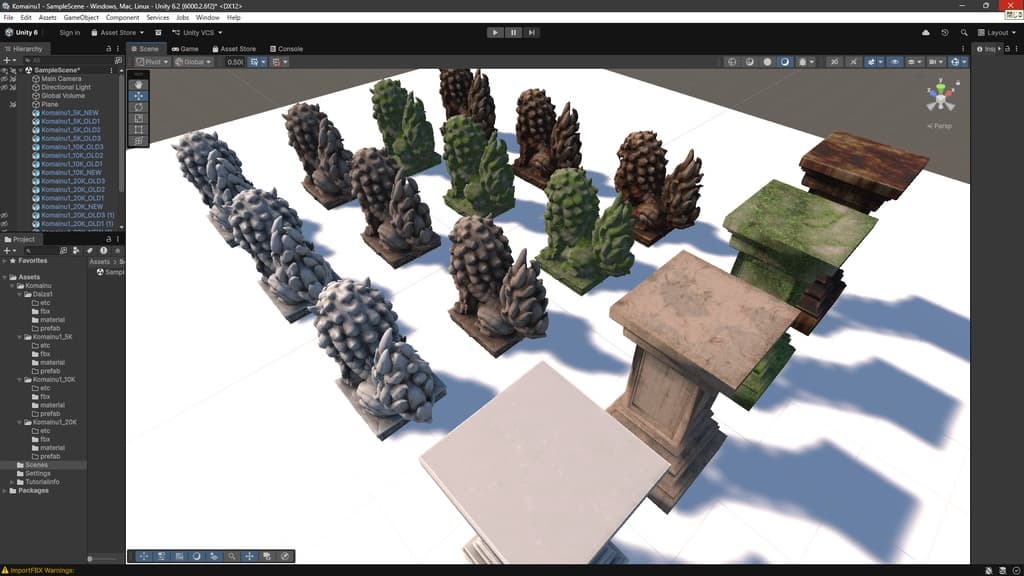
Task: Select the Hand (View) tool
Action: point(139,84)
